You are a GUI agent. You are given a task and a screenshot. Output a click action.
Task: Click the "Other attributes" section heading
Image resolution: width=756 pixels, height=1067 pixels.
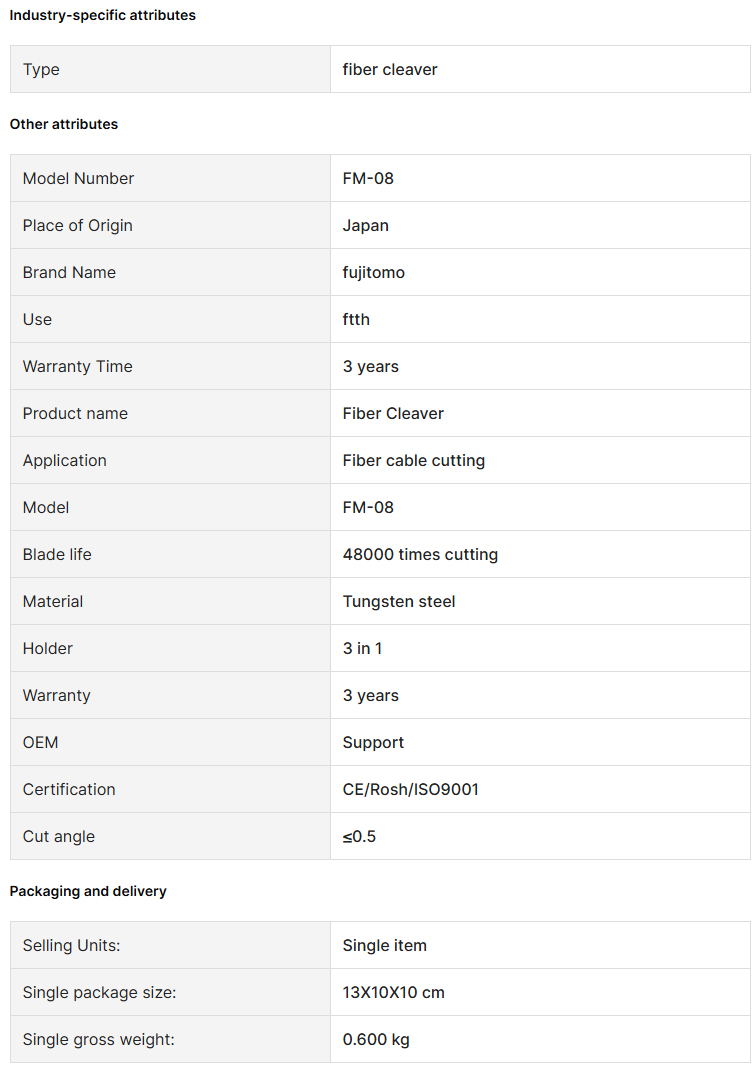(64, 124)
